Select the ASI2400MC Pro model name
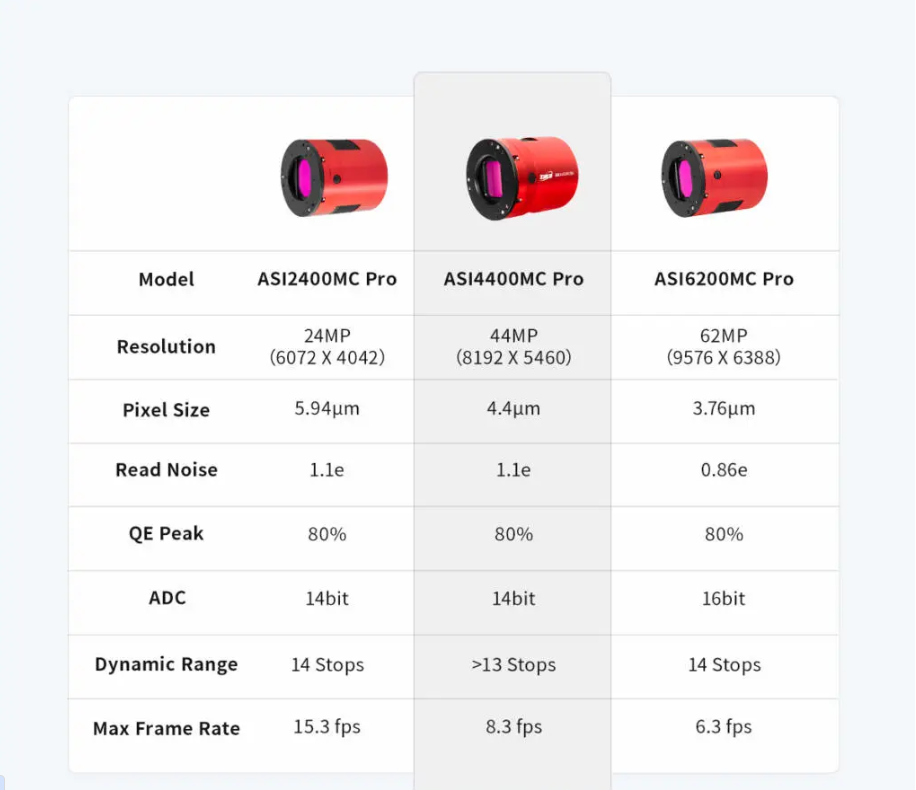916x790 pixels. pyautogui.click(x=327, y=279)
